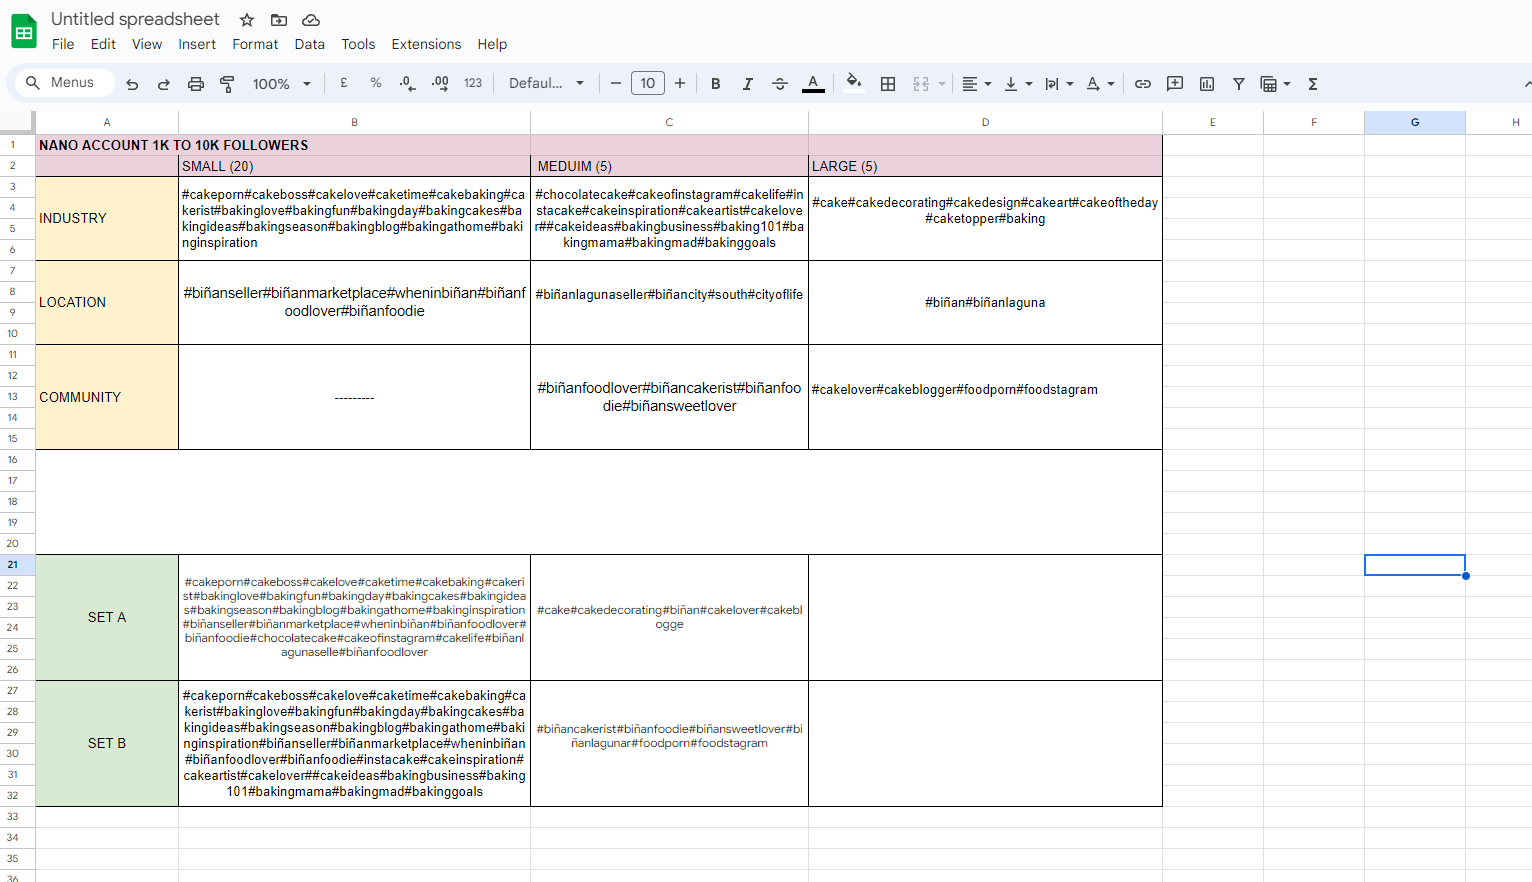Click the table filter views icon

[1269, 84]
